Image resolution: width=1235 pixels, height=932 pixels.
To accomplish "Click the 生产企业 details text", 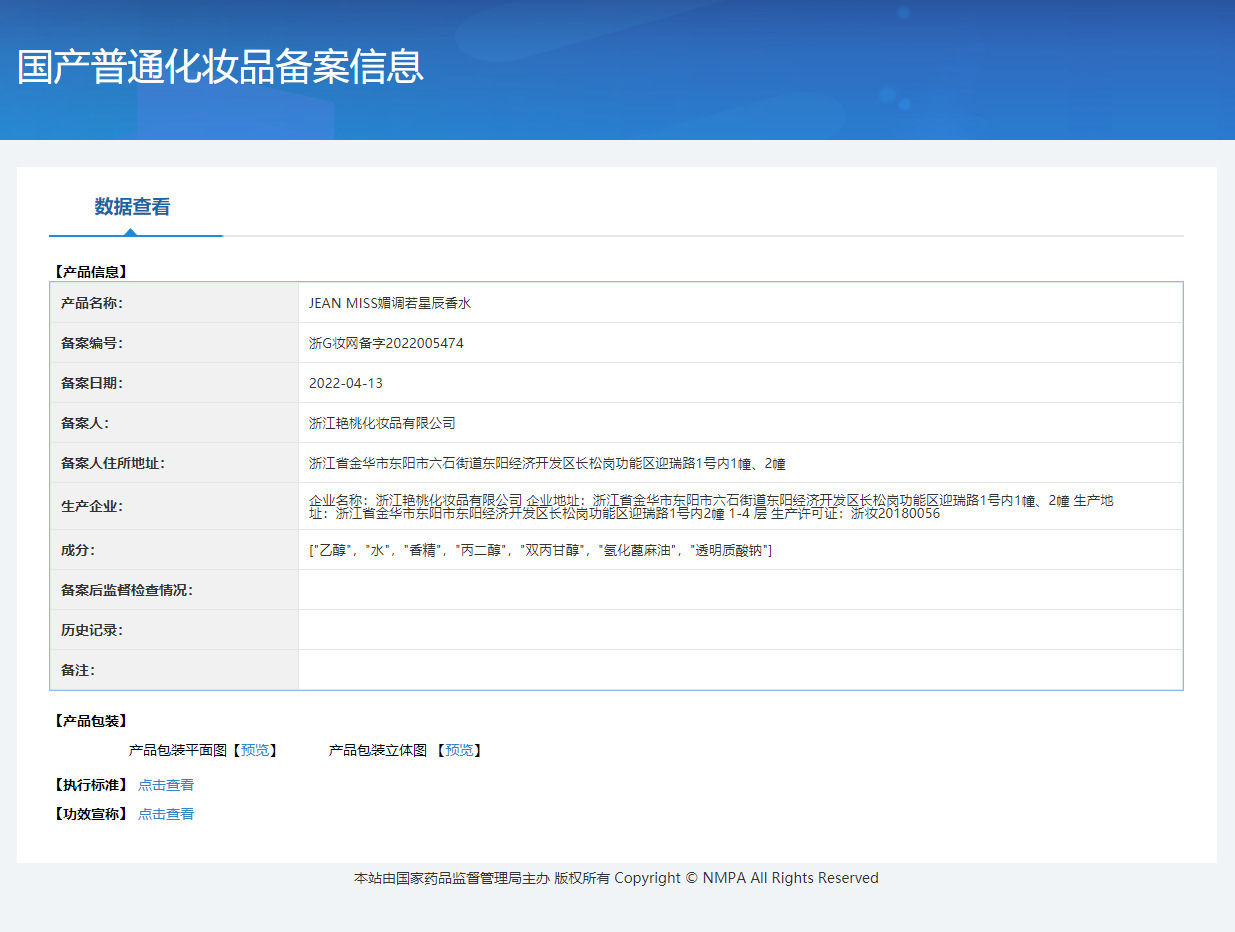I will coord(711,506).
